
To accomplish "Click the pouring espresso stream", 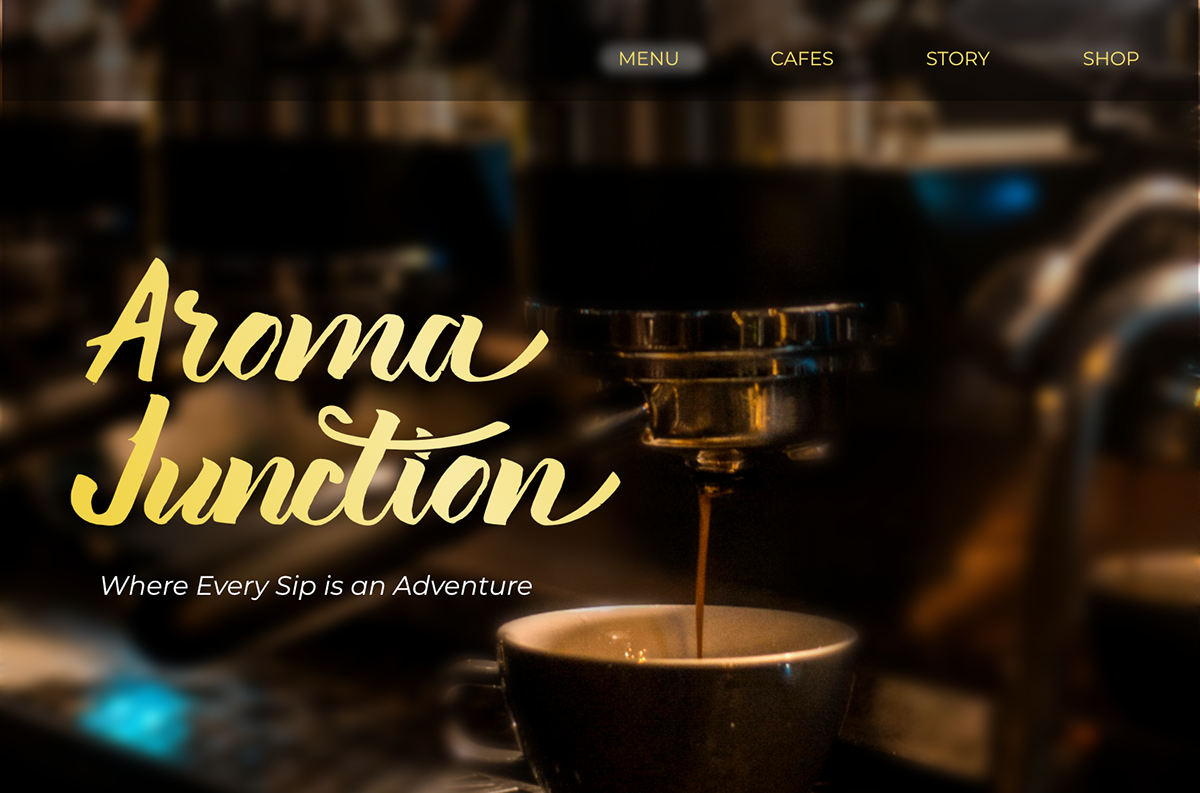I will [703, 570].
